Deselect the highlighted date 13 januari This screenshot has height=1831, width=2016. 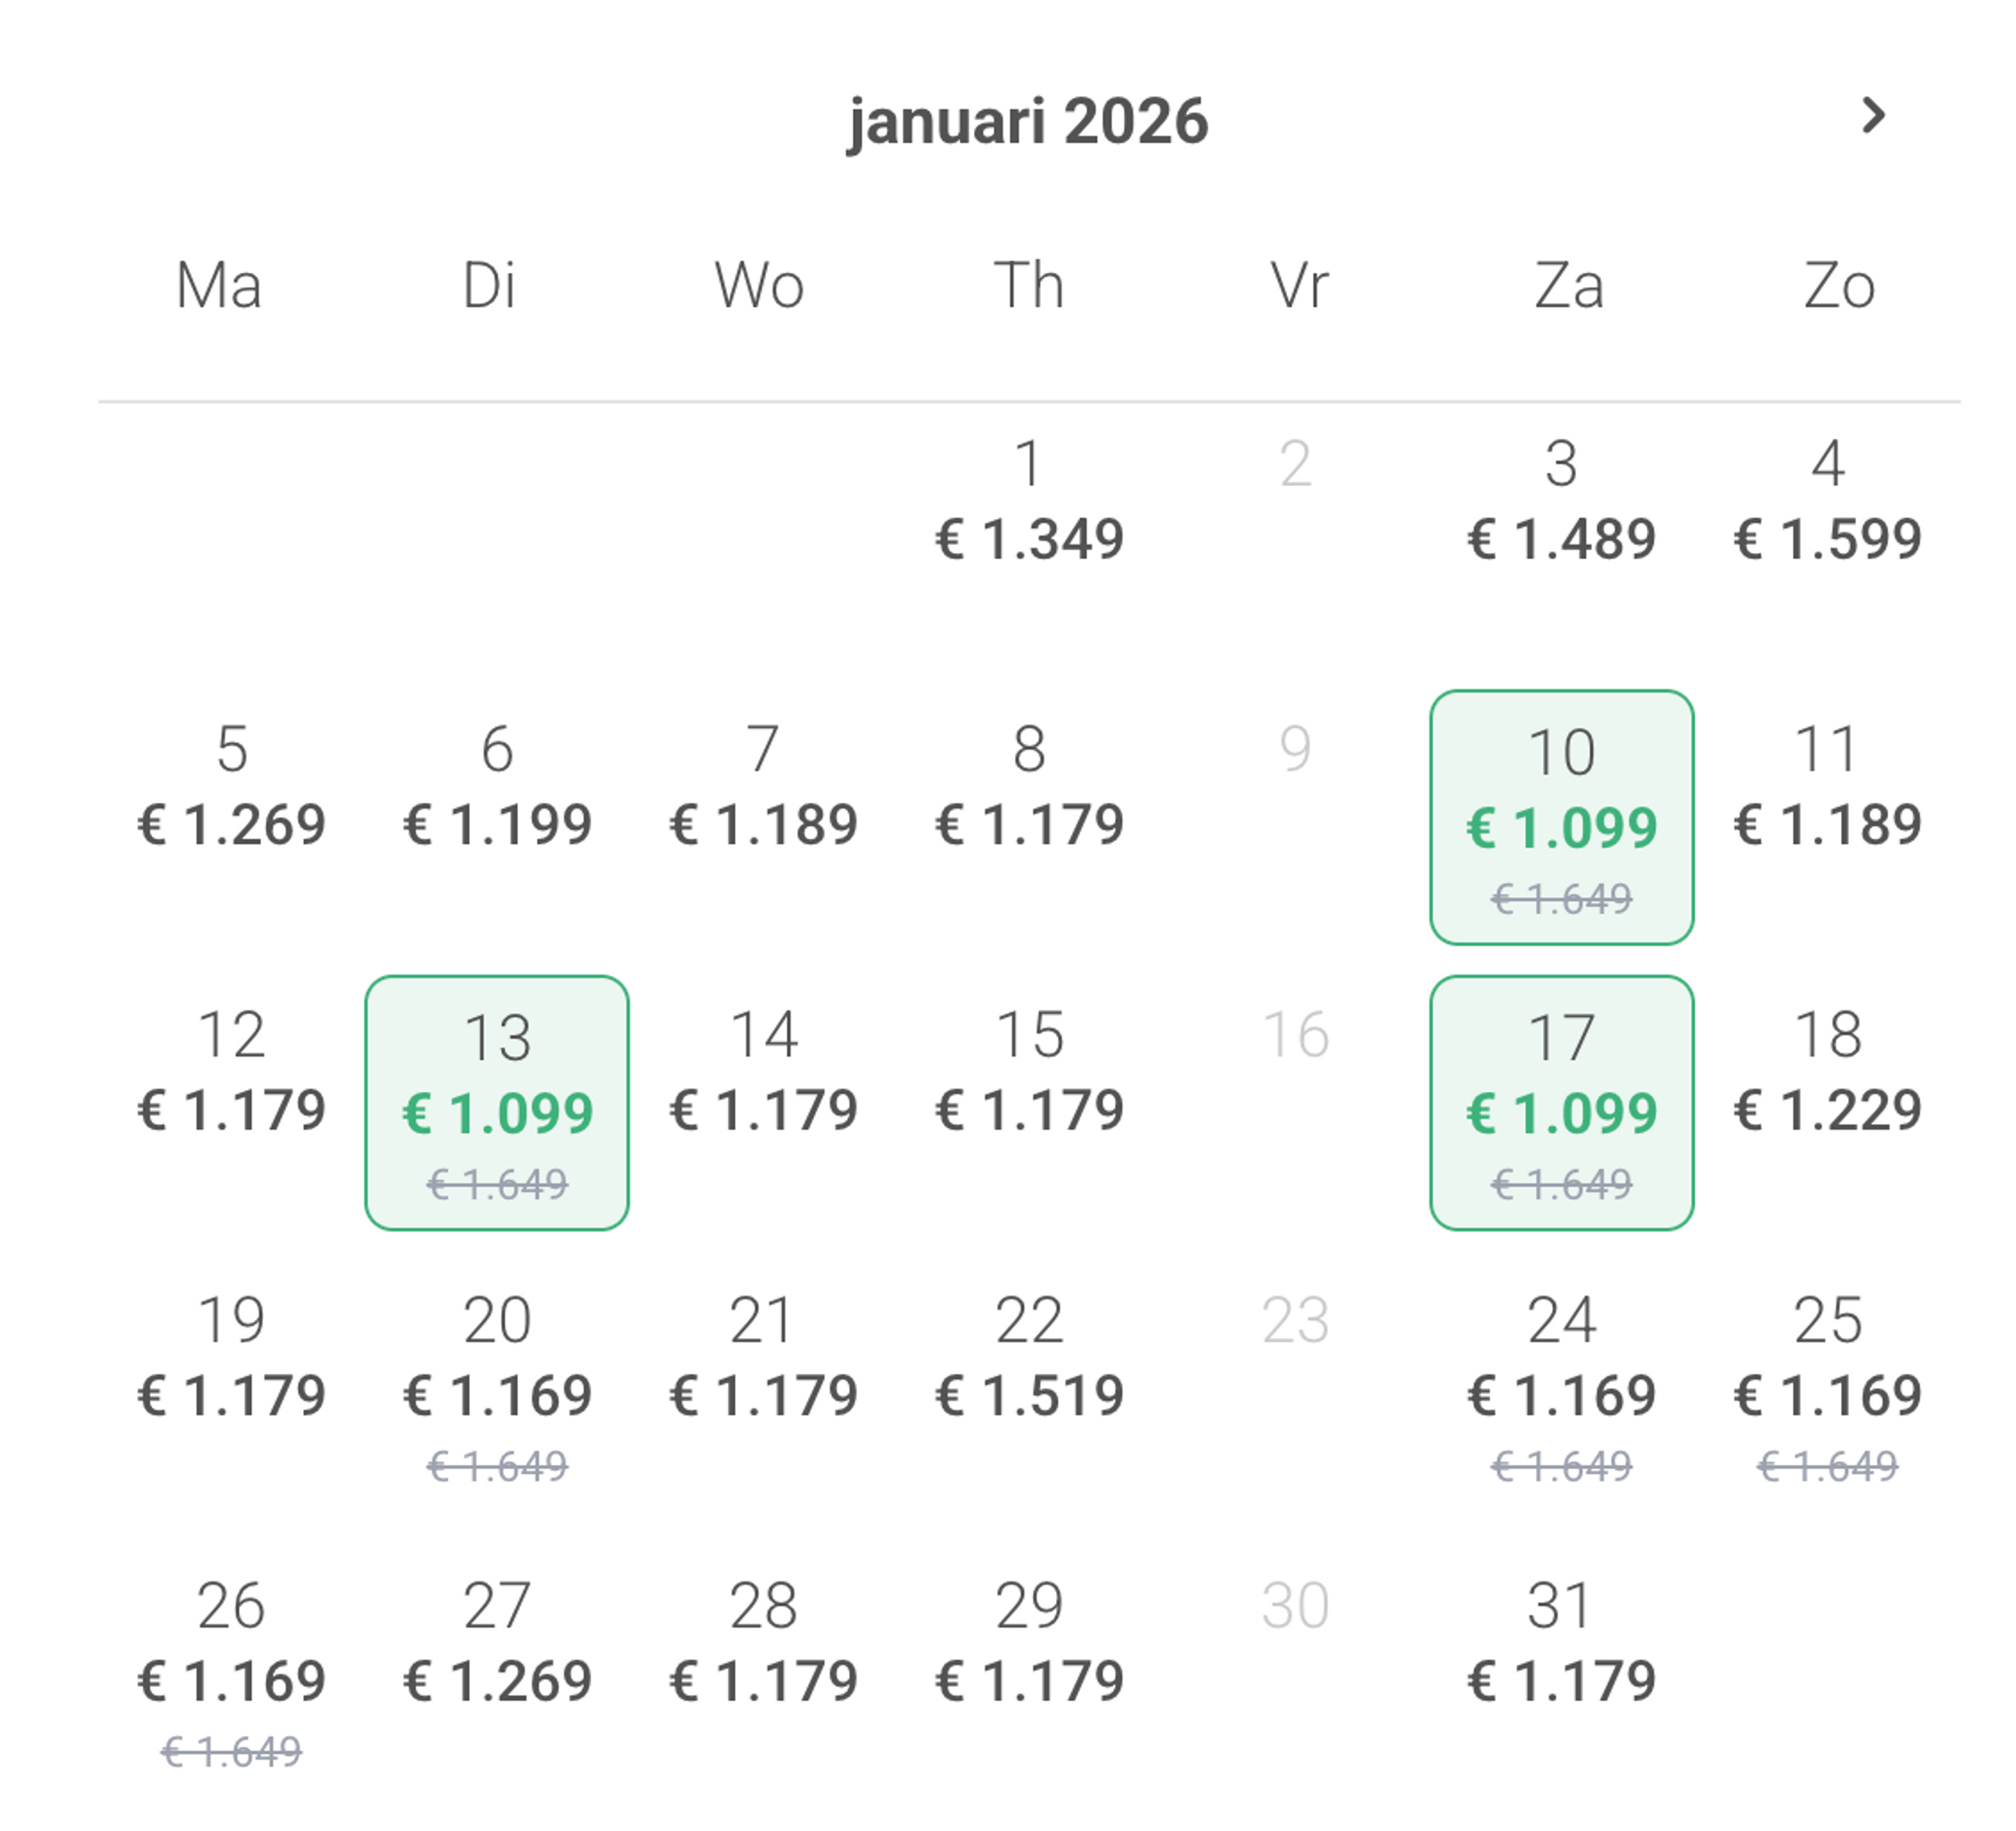[x=497, y=1105]
